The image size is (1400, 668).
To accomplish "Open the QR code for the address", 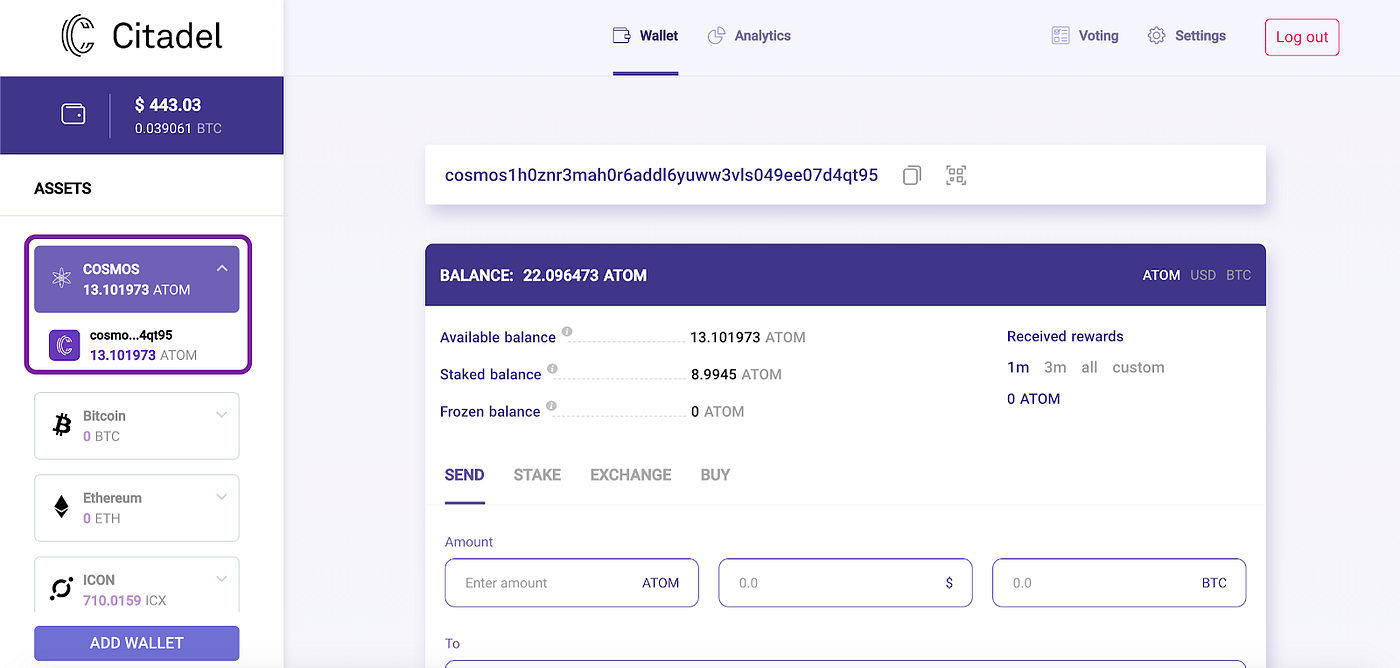I will pyautogui.click(x=955, y=174).
